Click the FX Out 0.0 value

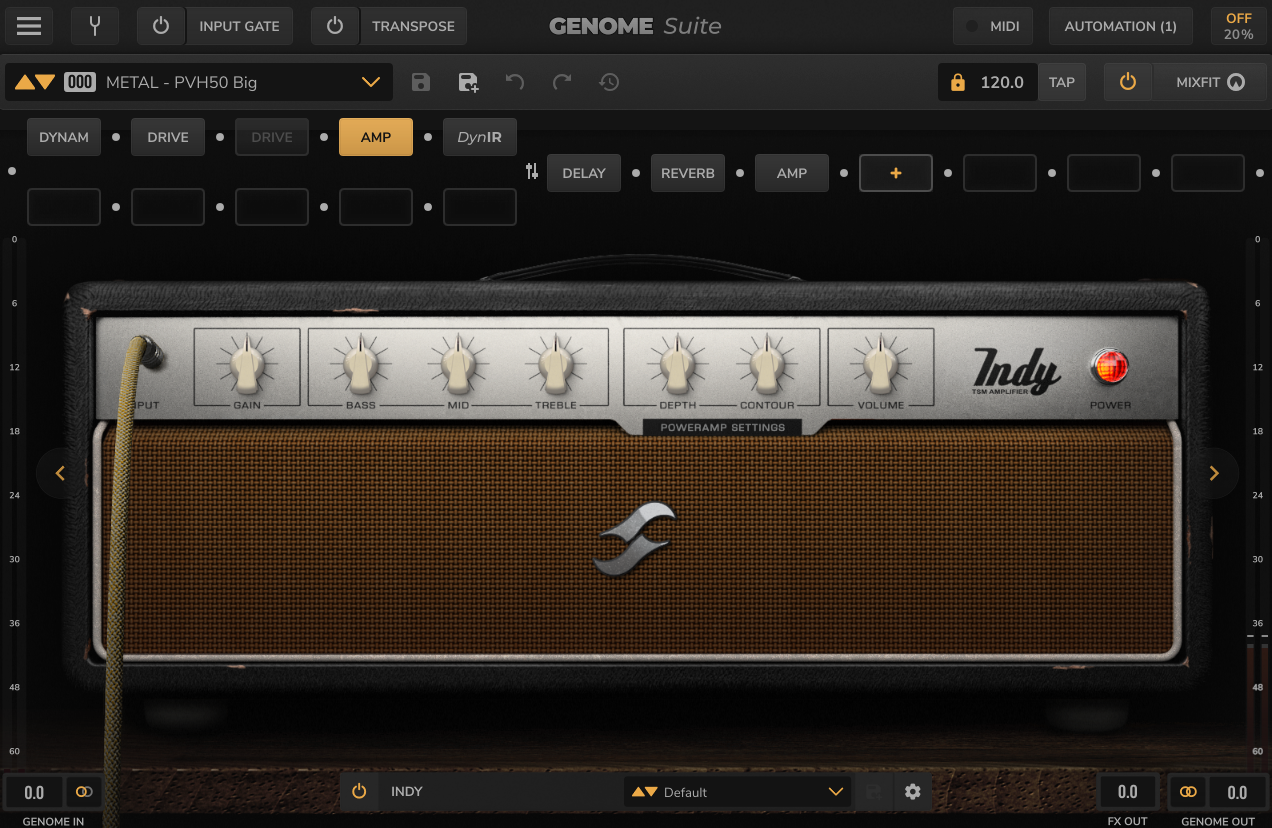point(1128,792)
